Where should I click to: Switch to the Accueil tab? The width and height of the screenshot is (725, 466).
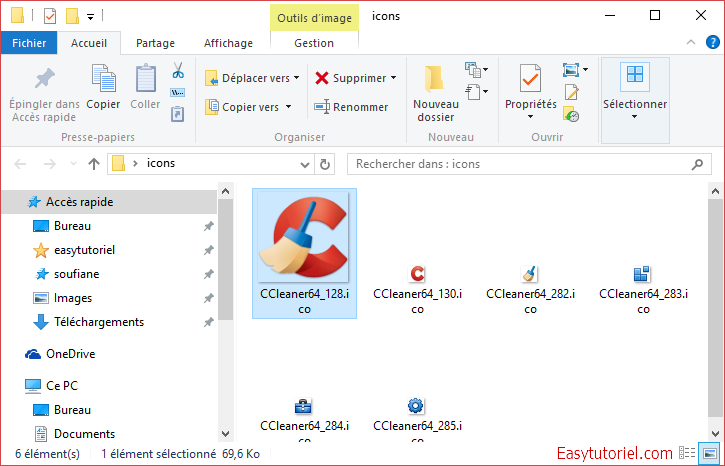[x=89, y=43]
